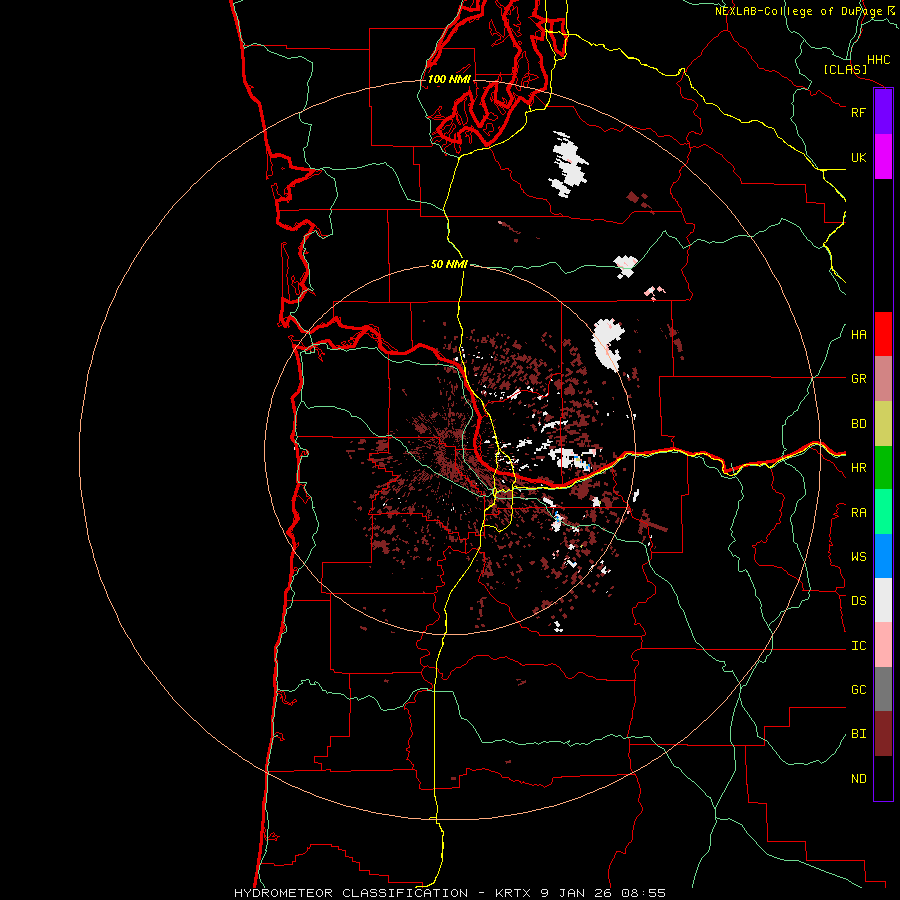This screenshot has width=900, height=900.
Task: Click the yellow BD legend swatch
Action: coord(883,424)
